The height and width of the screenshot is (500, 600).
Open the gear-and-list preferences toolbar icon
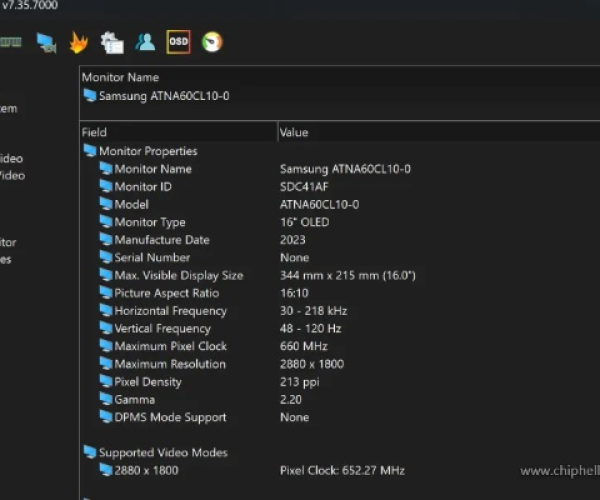click(112, 42)
